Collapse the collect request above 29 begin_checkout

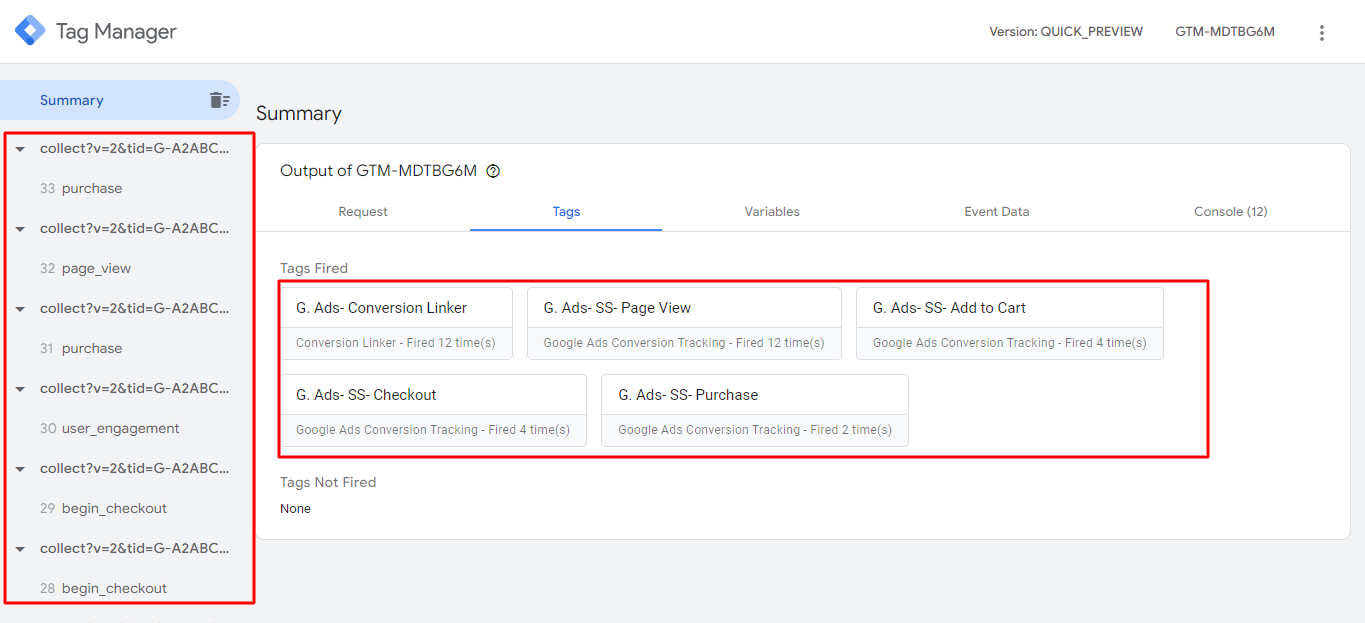[20, 468]
